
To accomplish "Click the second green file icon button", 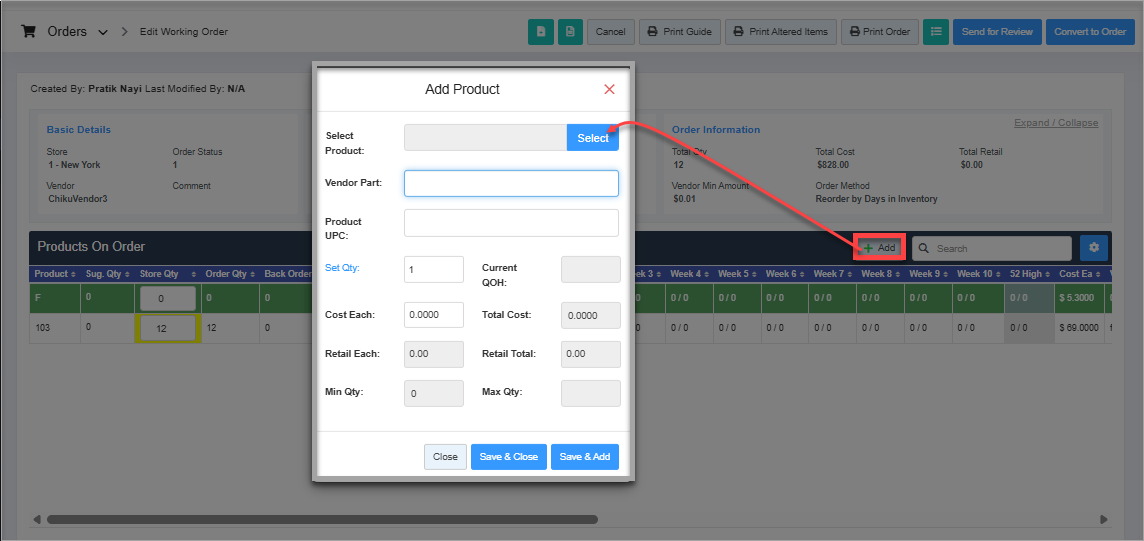I will 570,32.
